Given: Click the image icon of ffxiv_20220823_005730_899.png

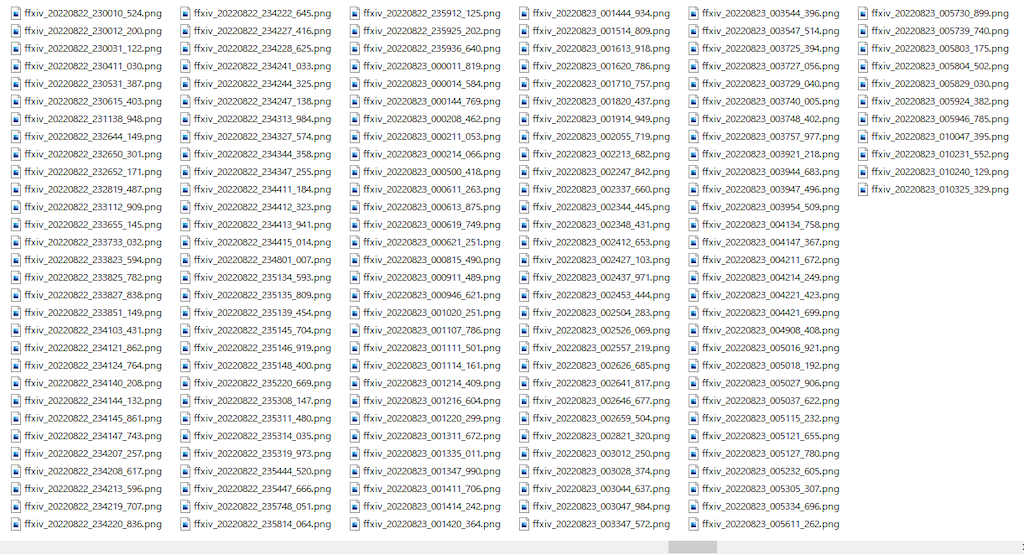Looking at the screenshot, I should tap(863, 13).
